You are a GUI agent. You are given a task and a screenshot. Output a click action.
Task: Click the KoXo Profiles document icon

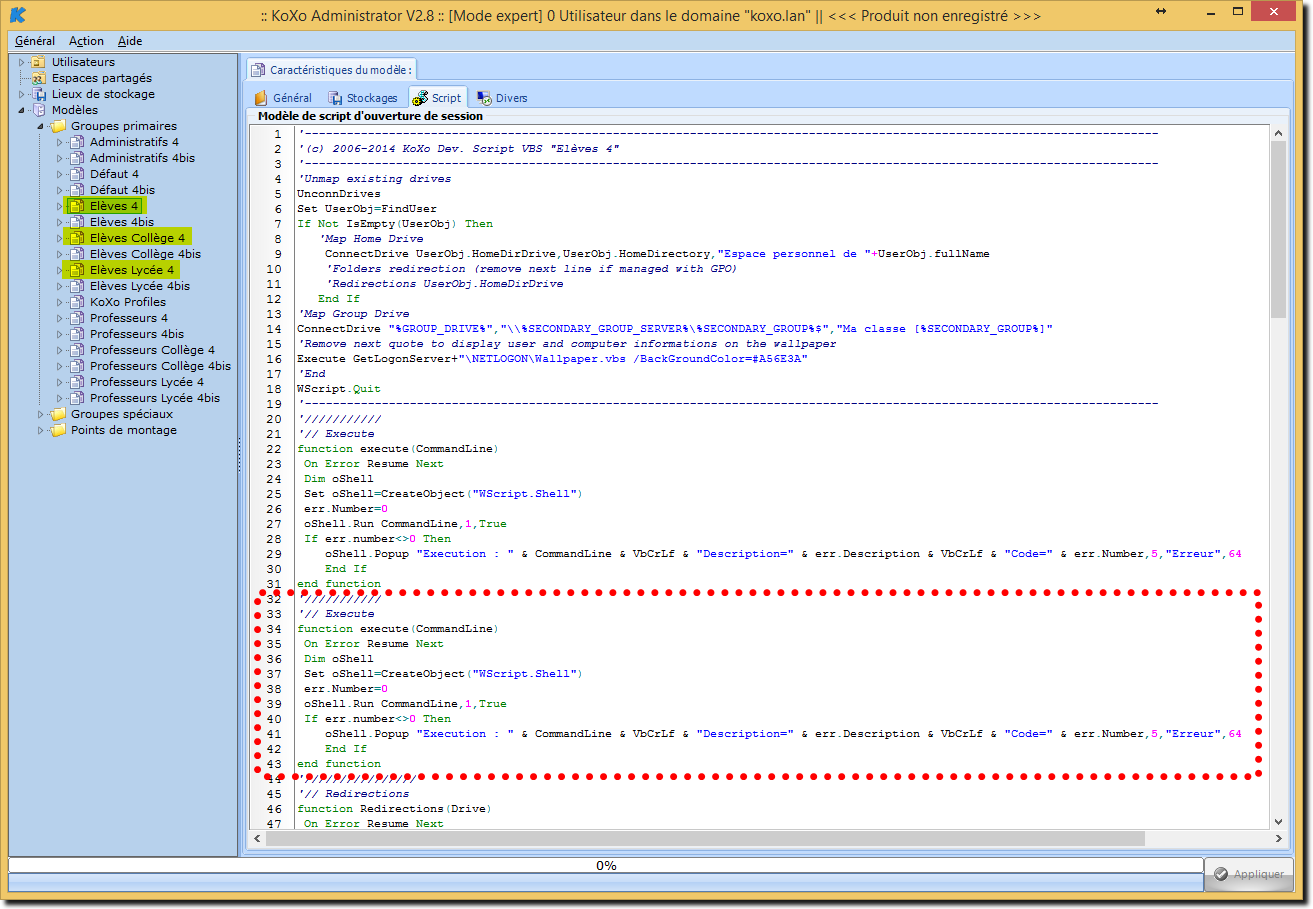pyautogui.click(x=76, y=302)
